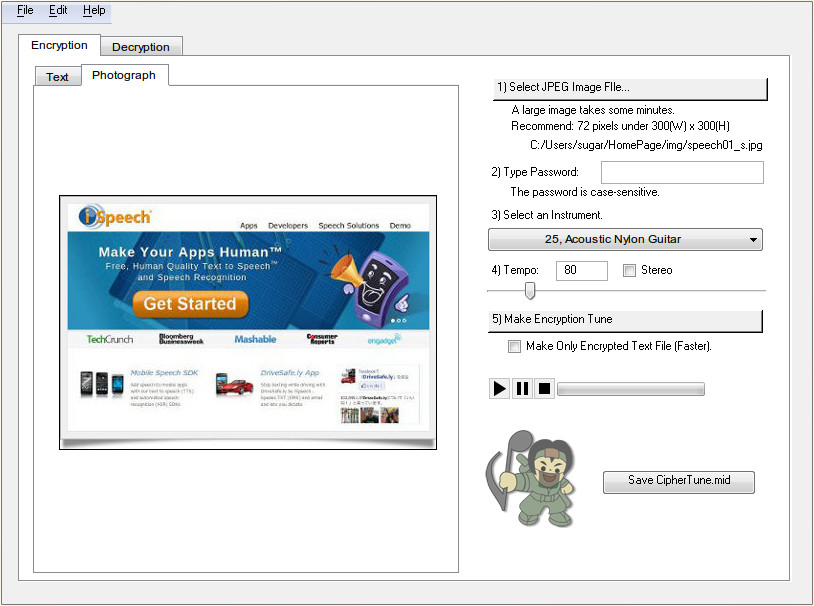Click the ninja musical note mascot image
Screen dimensions: 814x606
530,478
